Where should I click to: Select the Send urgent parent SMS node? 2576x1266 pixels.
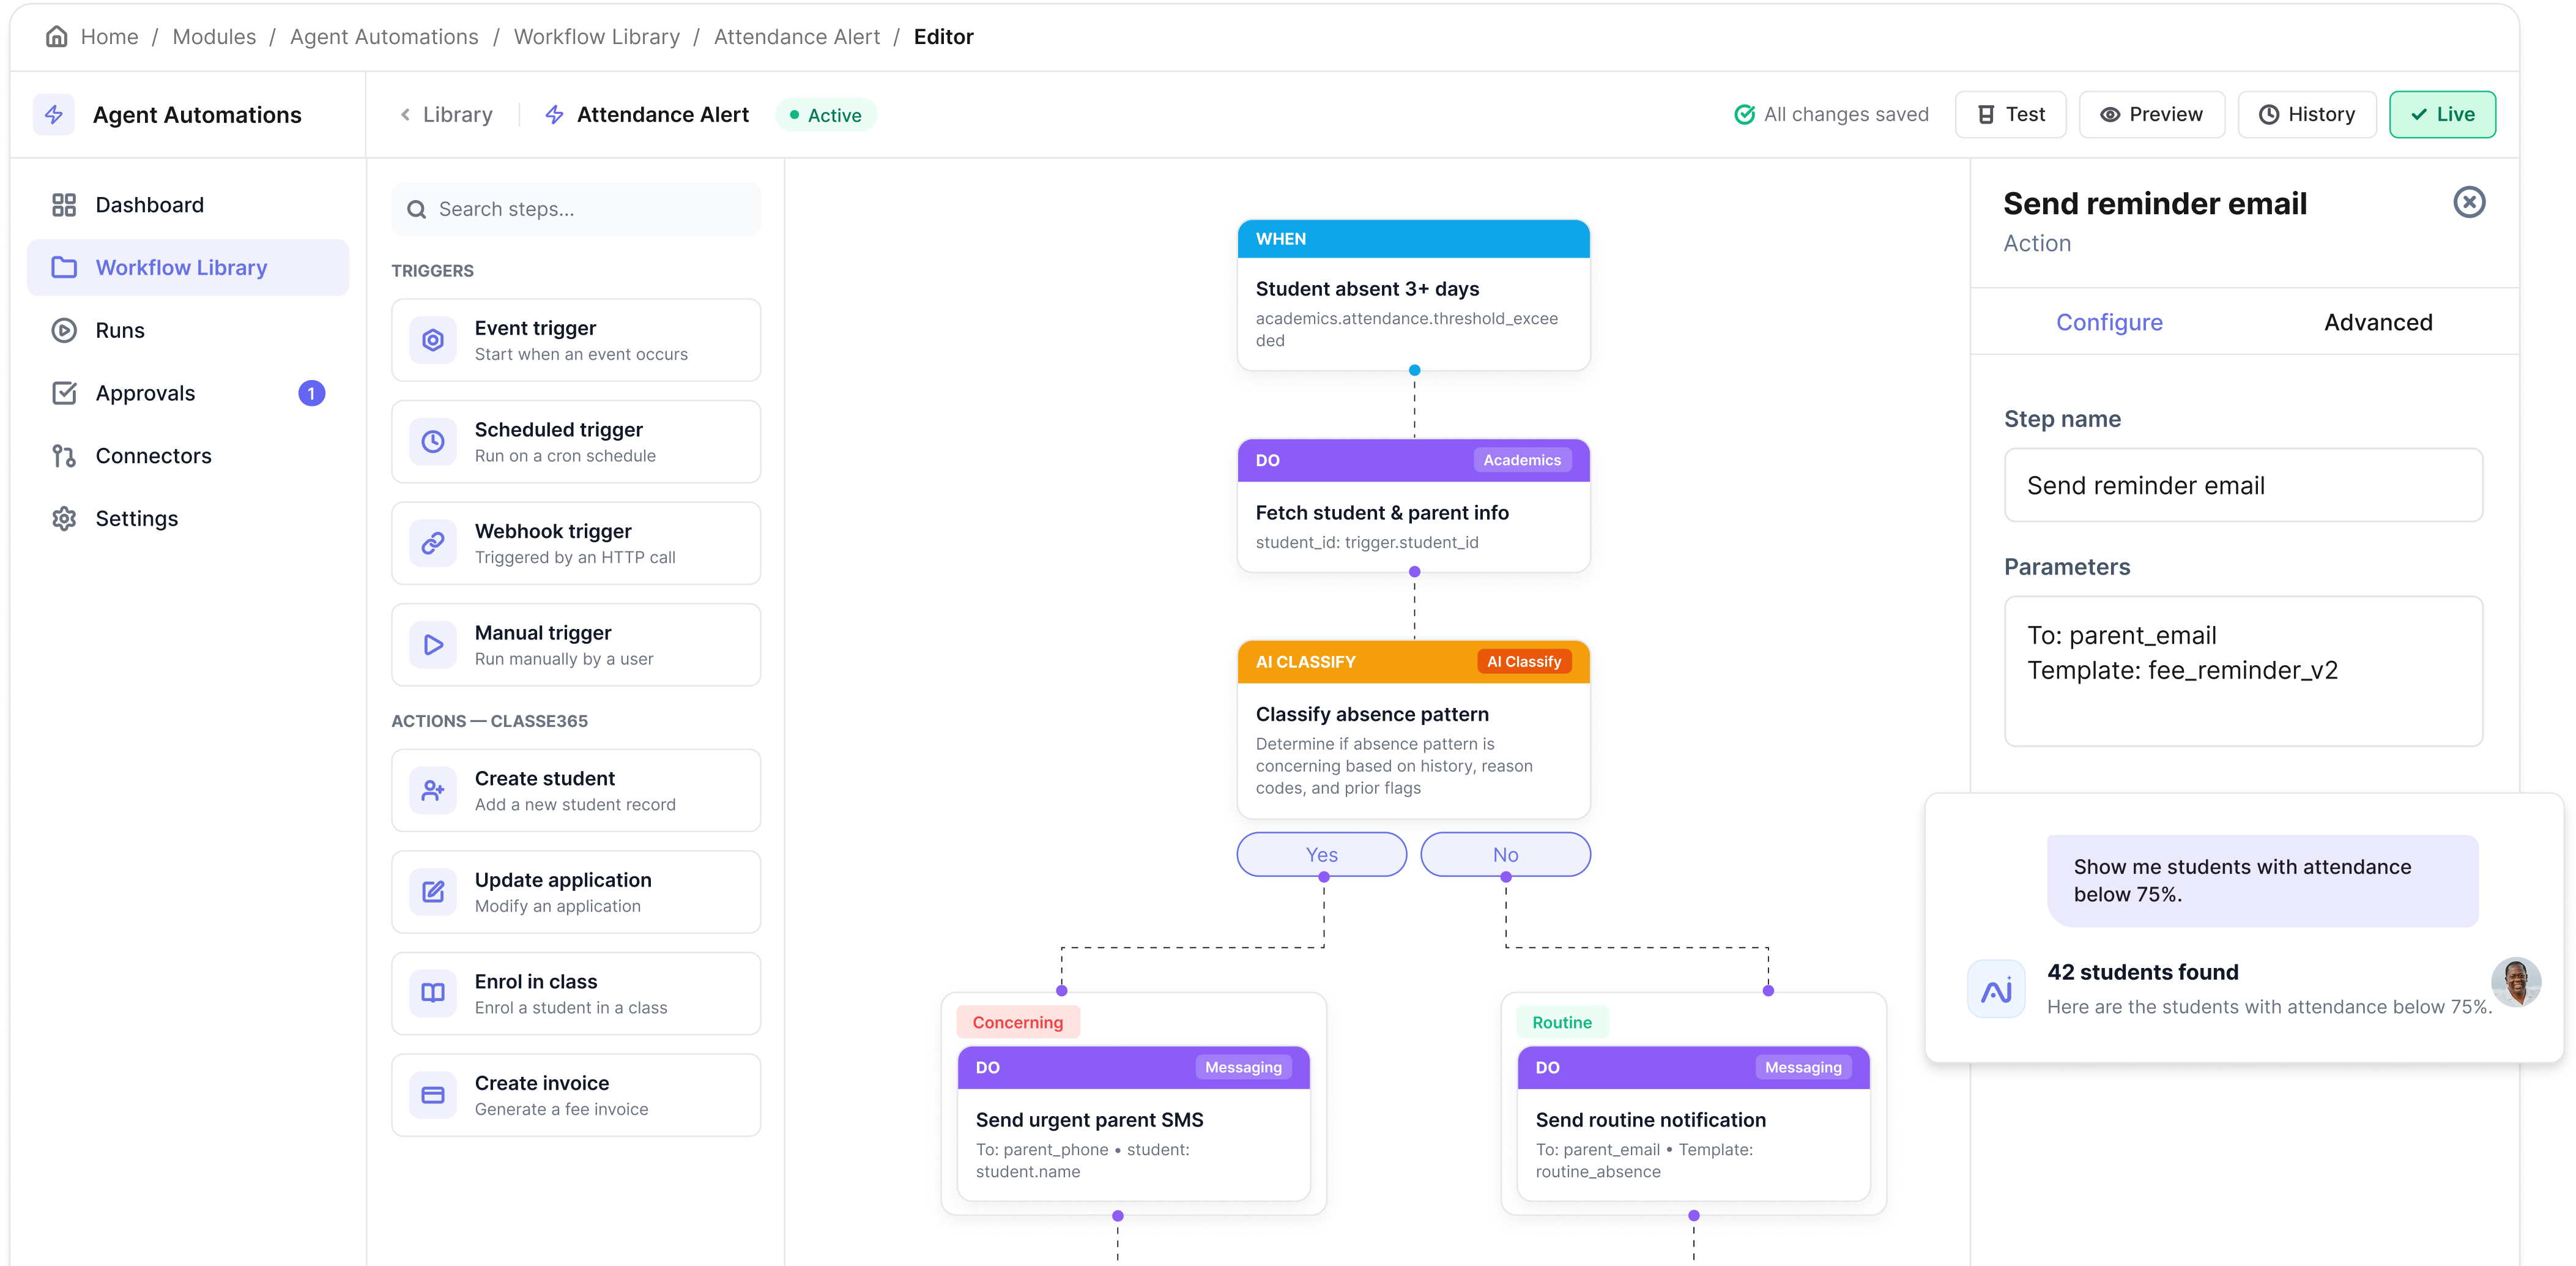pos(1133,1124)
